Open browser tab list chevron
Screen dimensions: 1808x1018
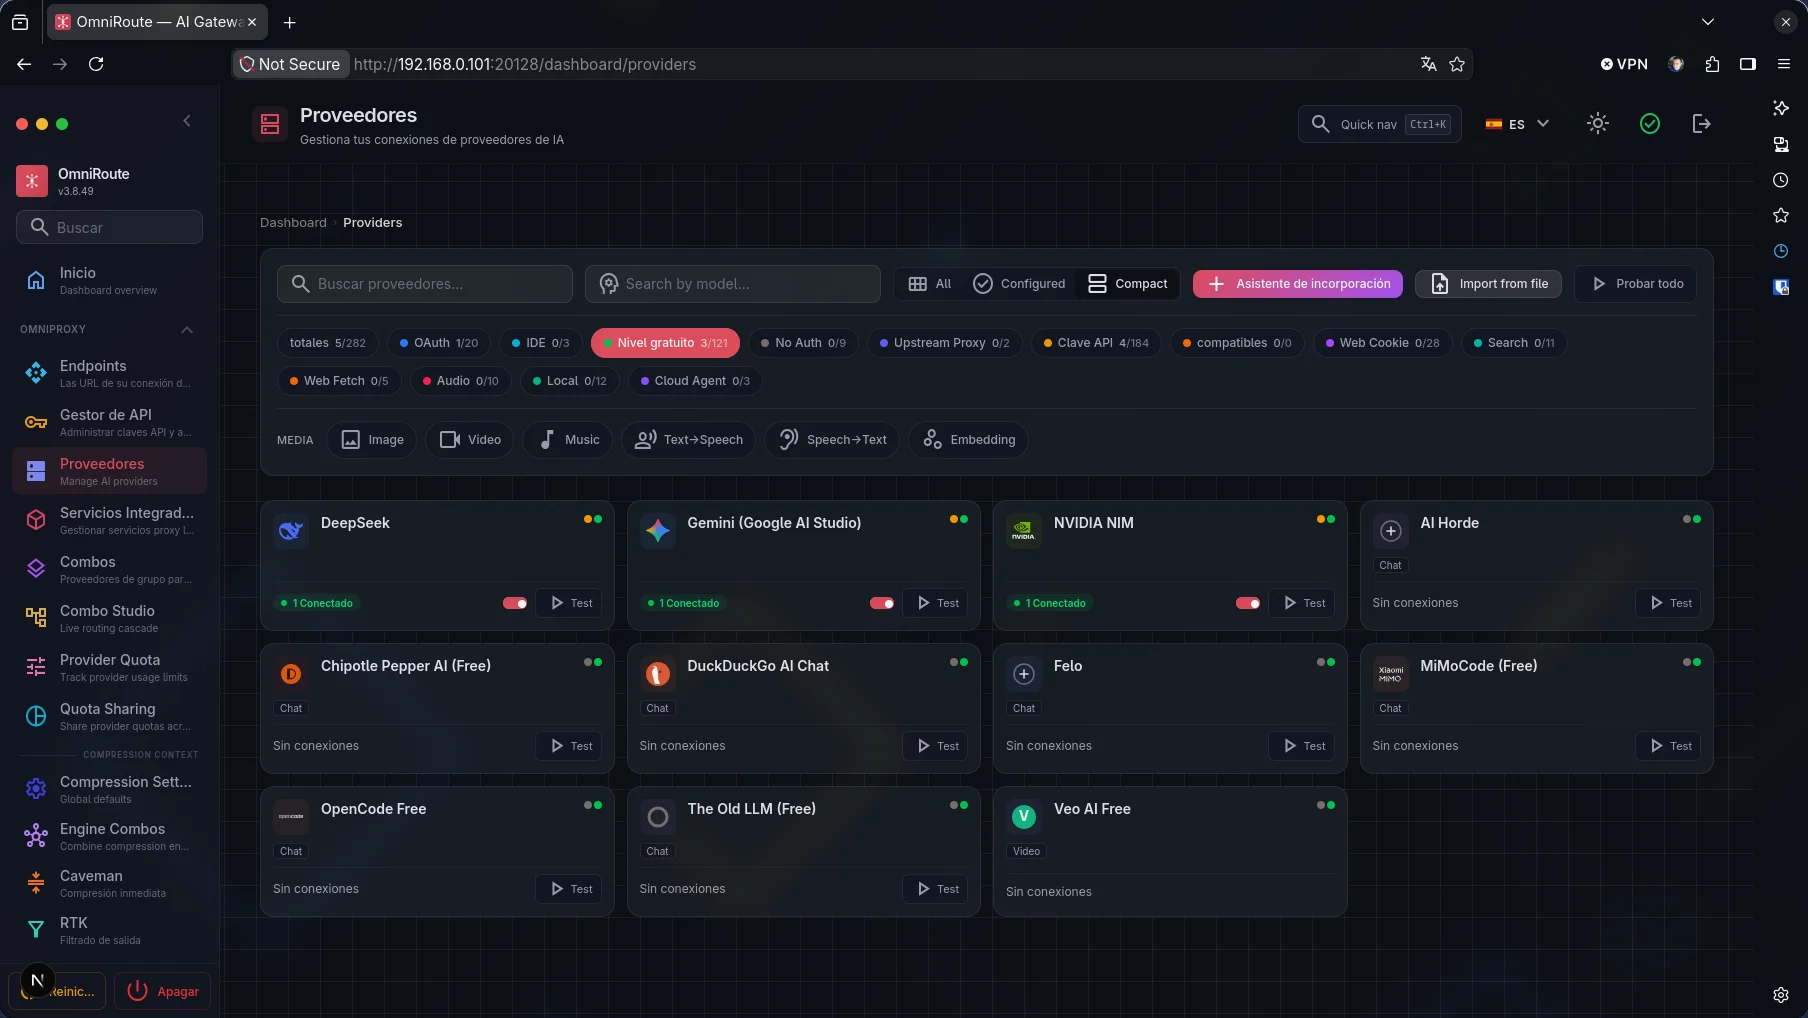tap(1707, 22)
